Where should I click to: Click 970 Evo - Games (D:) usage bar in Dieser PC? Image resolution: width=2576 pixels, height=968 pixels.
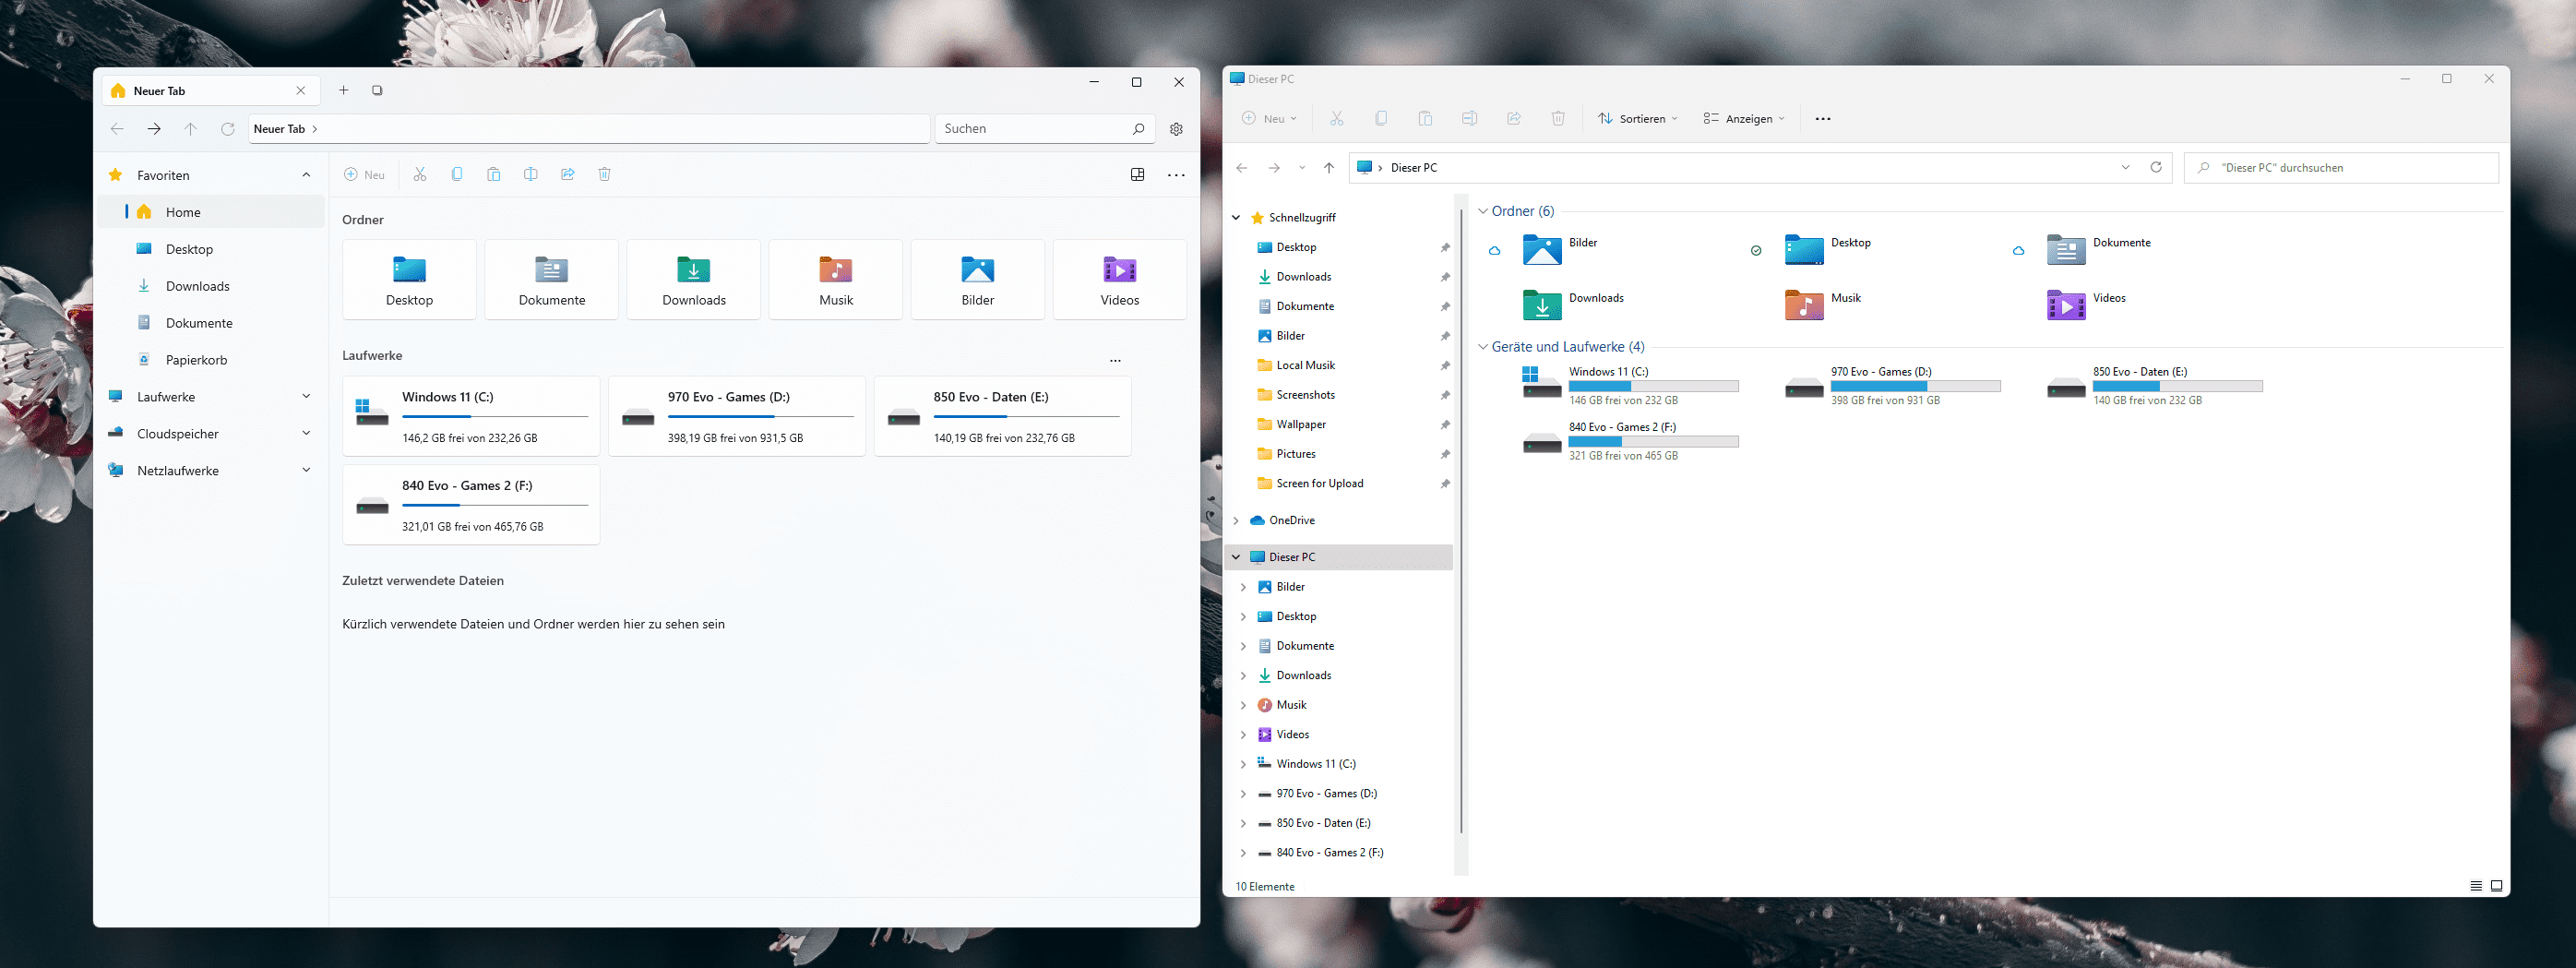tap(1915, 386)
